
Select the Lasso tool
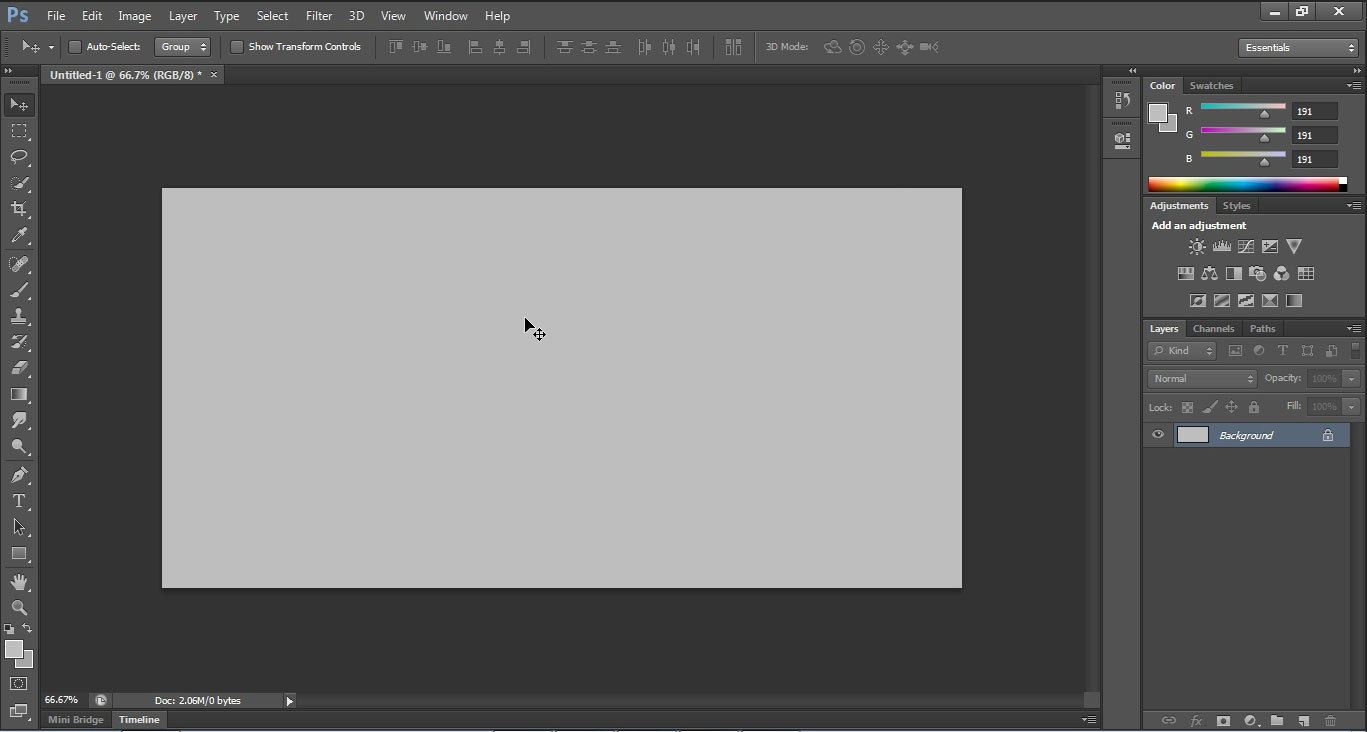pyautogui.click(x=19, y=157)
